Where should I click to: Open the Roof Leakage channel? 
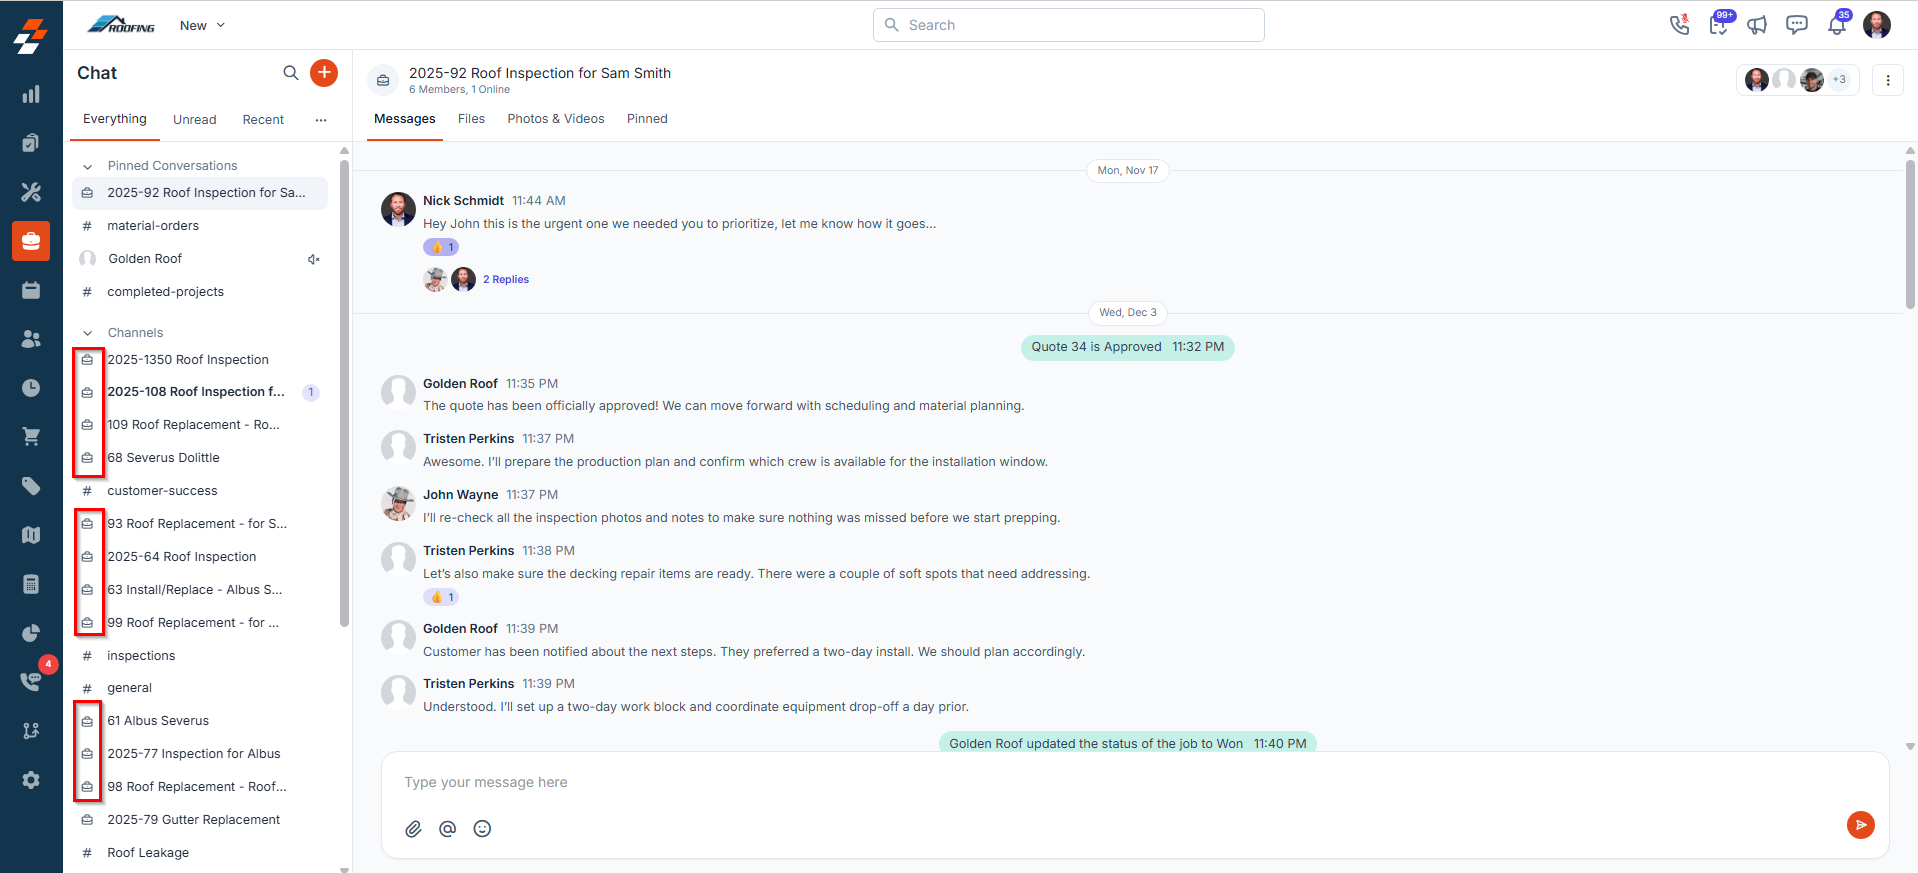pos(200,853)
